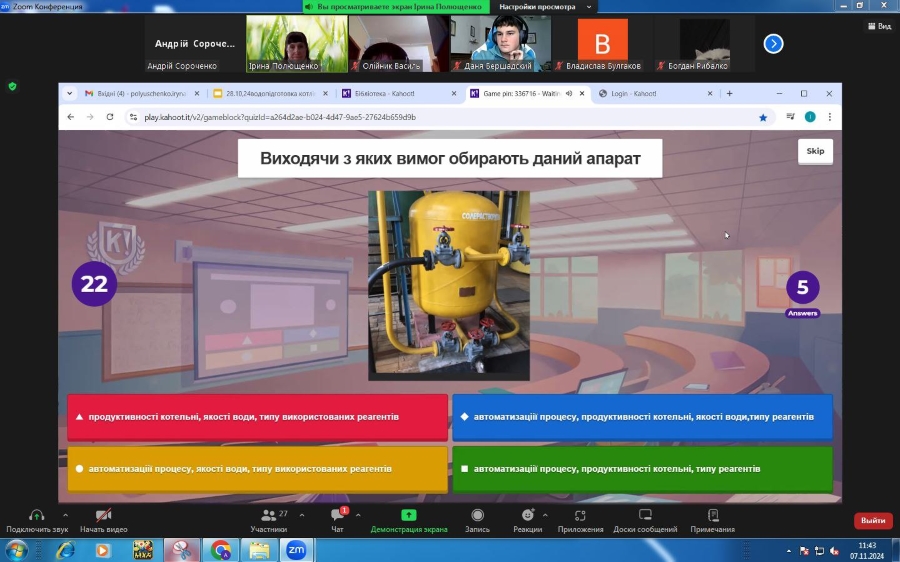The height and width of the screenshot is (562, 900).
Task: Open the Whiteboards icon
Action: click(x=645, y=515)
